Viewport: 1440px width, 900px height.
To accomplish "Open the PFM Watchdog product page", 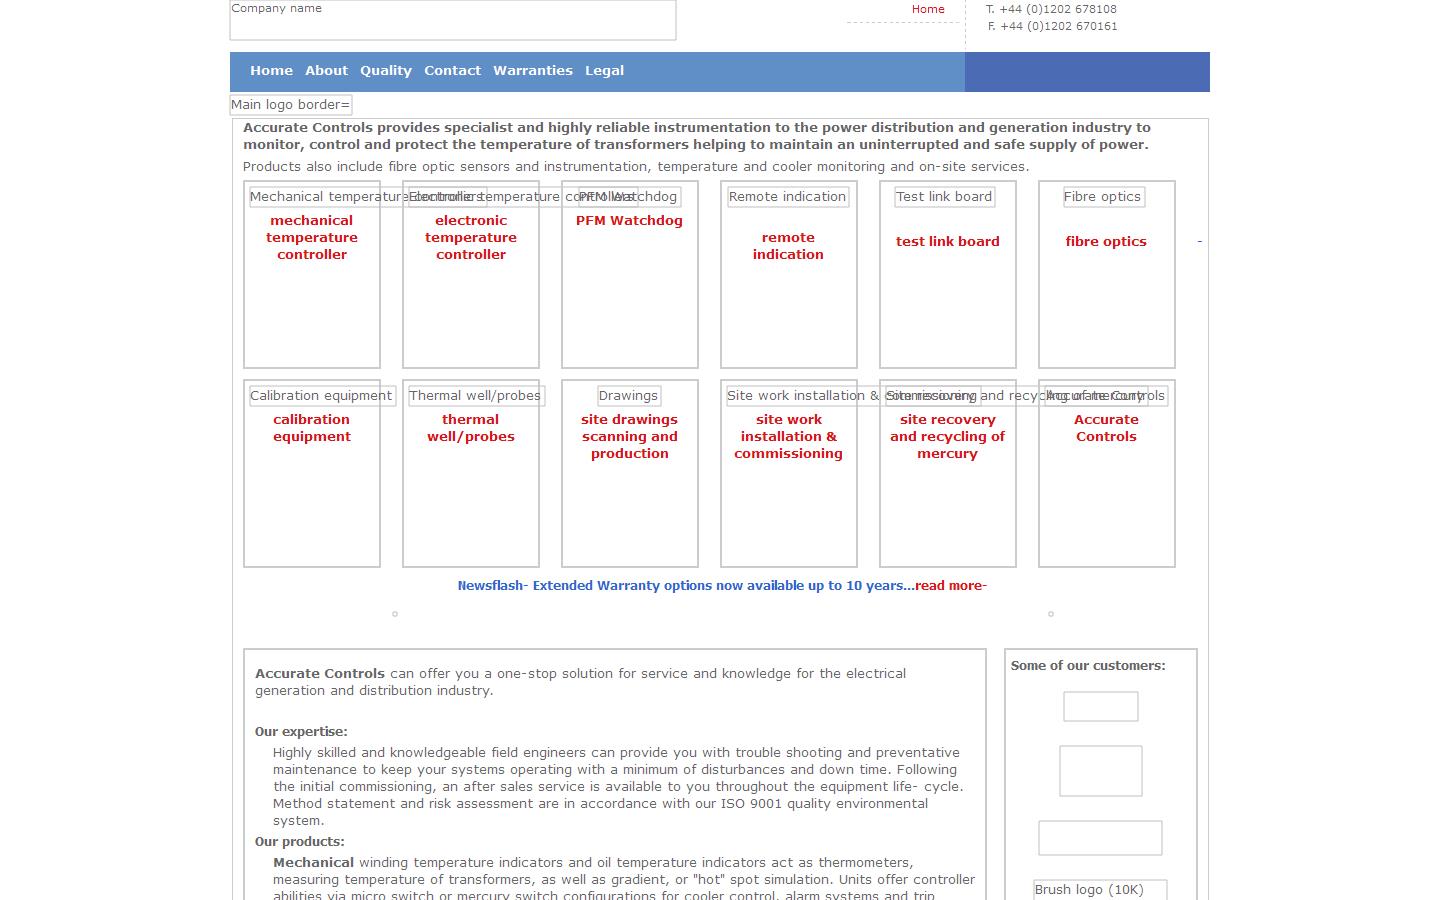I will click(x=629, y=221).
